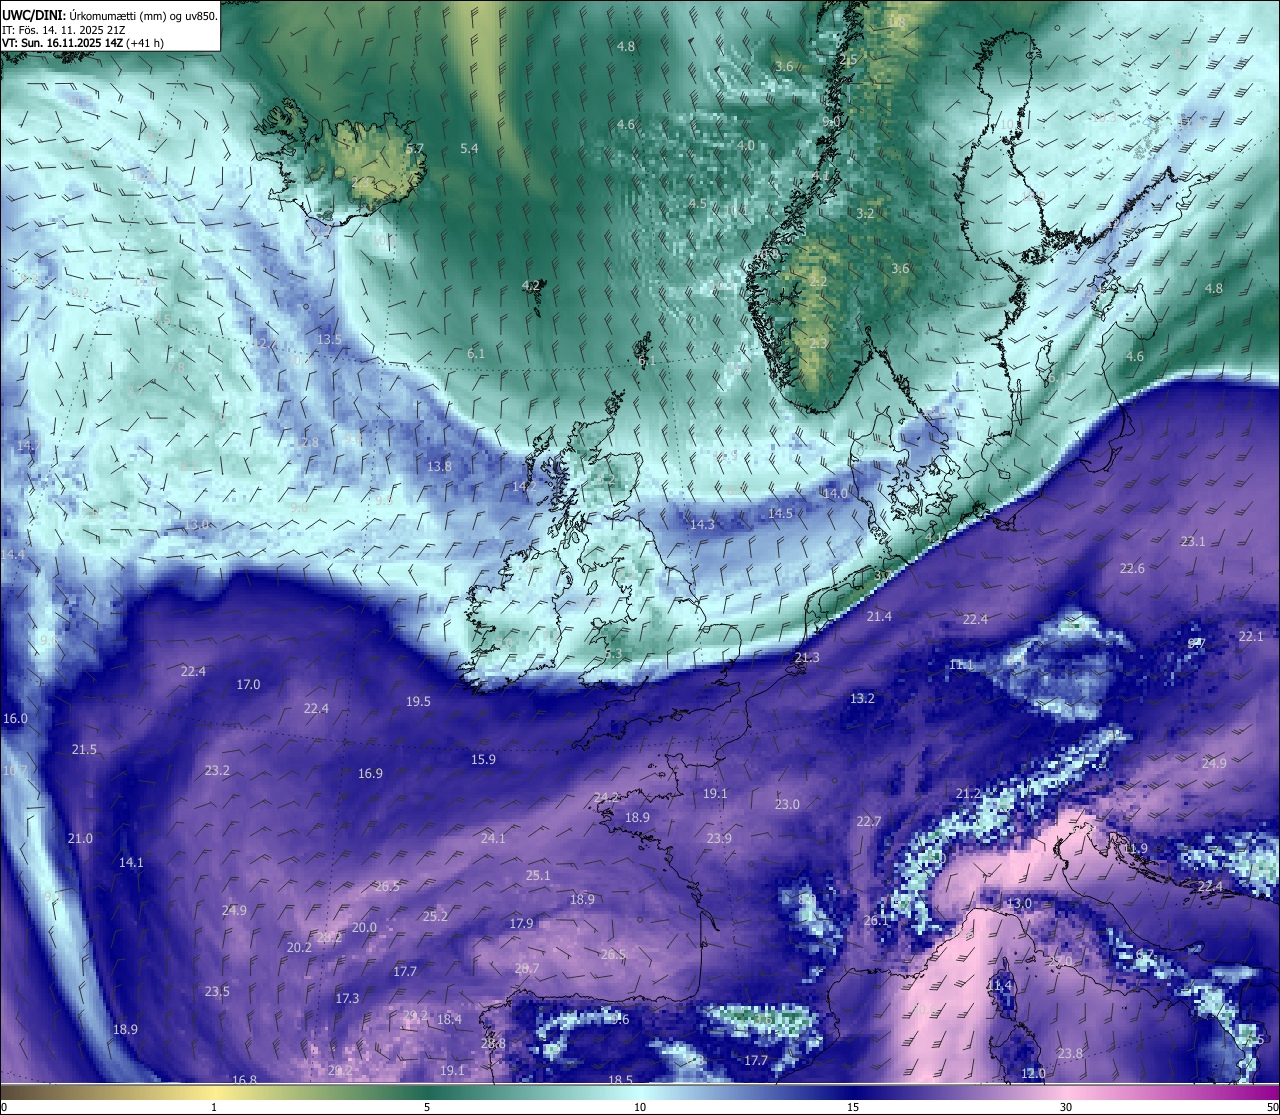
Task: Click the colorbar tick label "10"
Action: pos(640,1107)
